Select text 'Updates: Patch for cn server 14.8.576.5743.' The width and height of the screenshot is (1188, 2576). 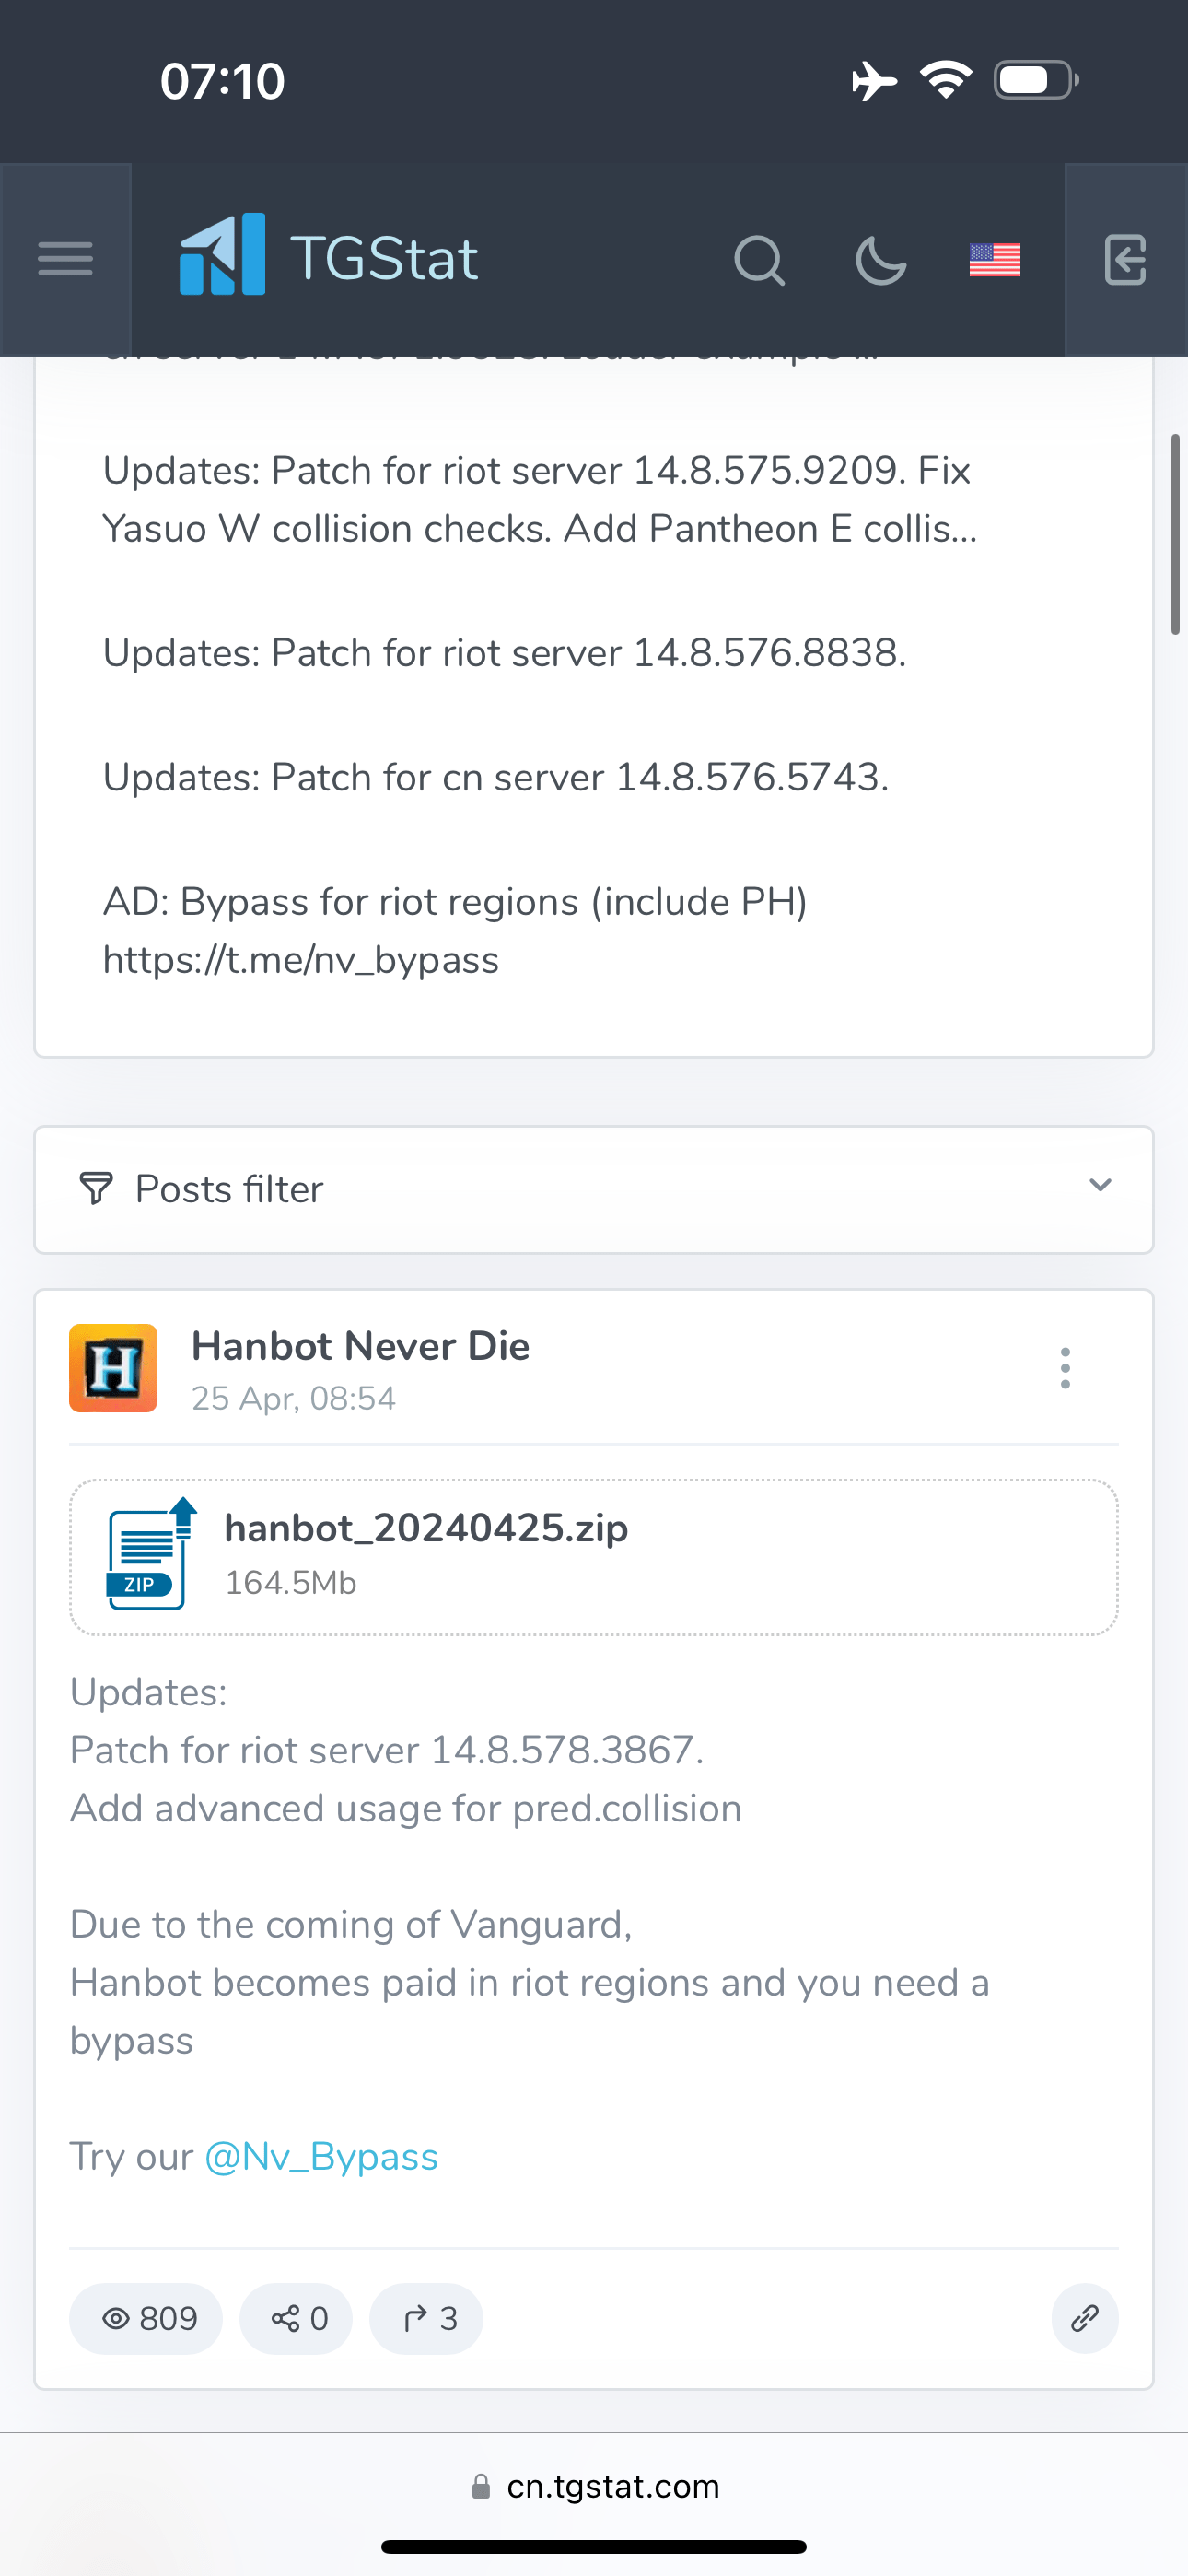(x=496, y=777)
